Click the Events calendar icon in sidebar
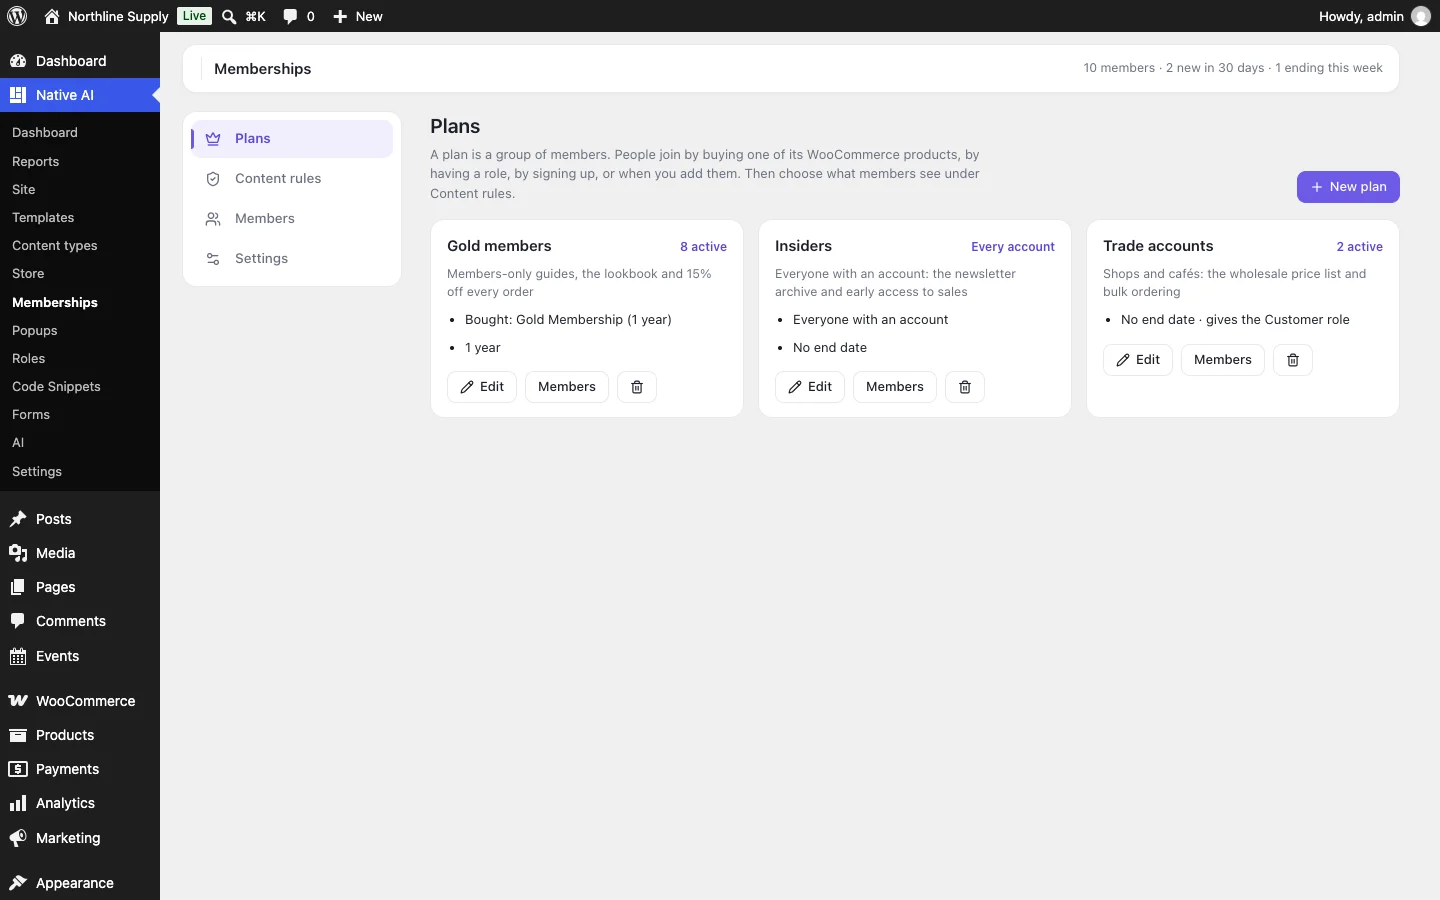This screenshot has width=1440, height=900. pos(18,656)
